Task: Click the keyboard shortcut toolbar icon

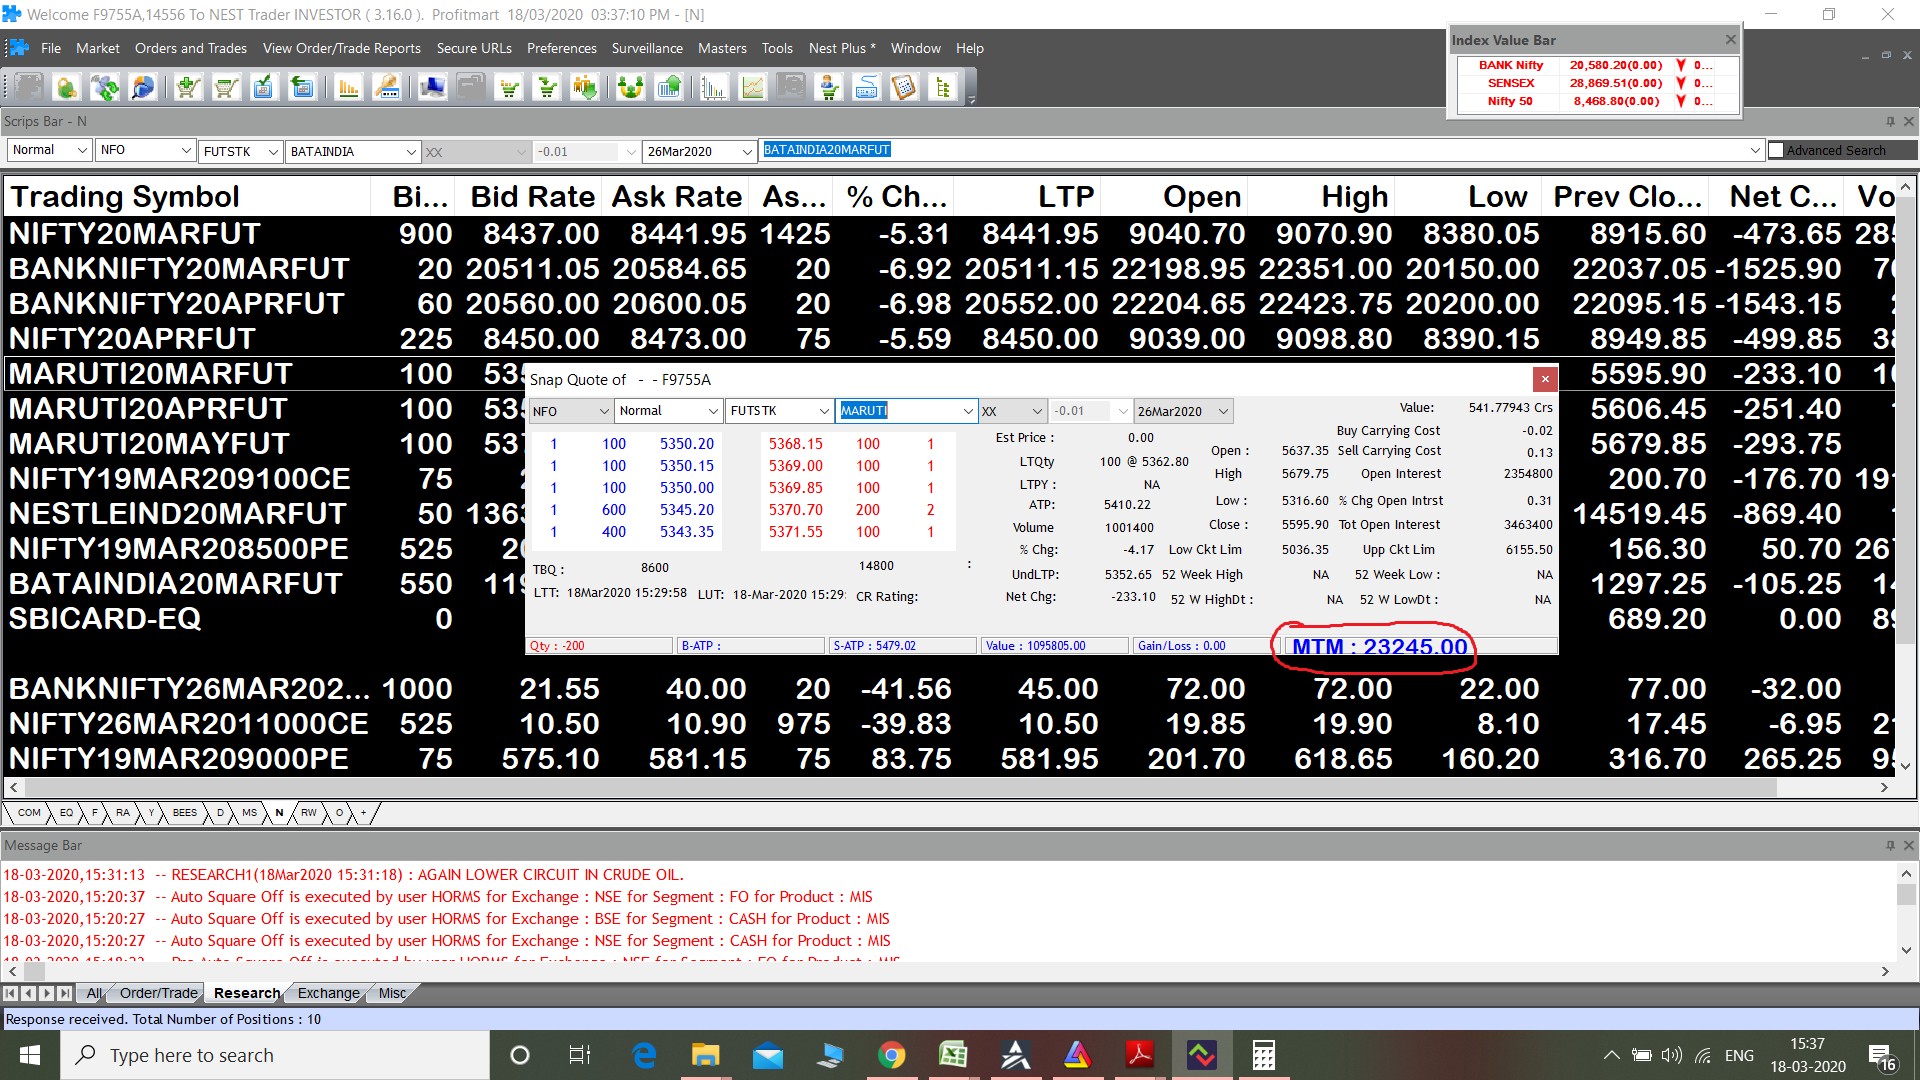Action: coord(866,88)
